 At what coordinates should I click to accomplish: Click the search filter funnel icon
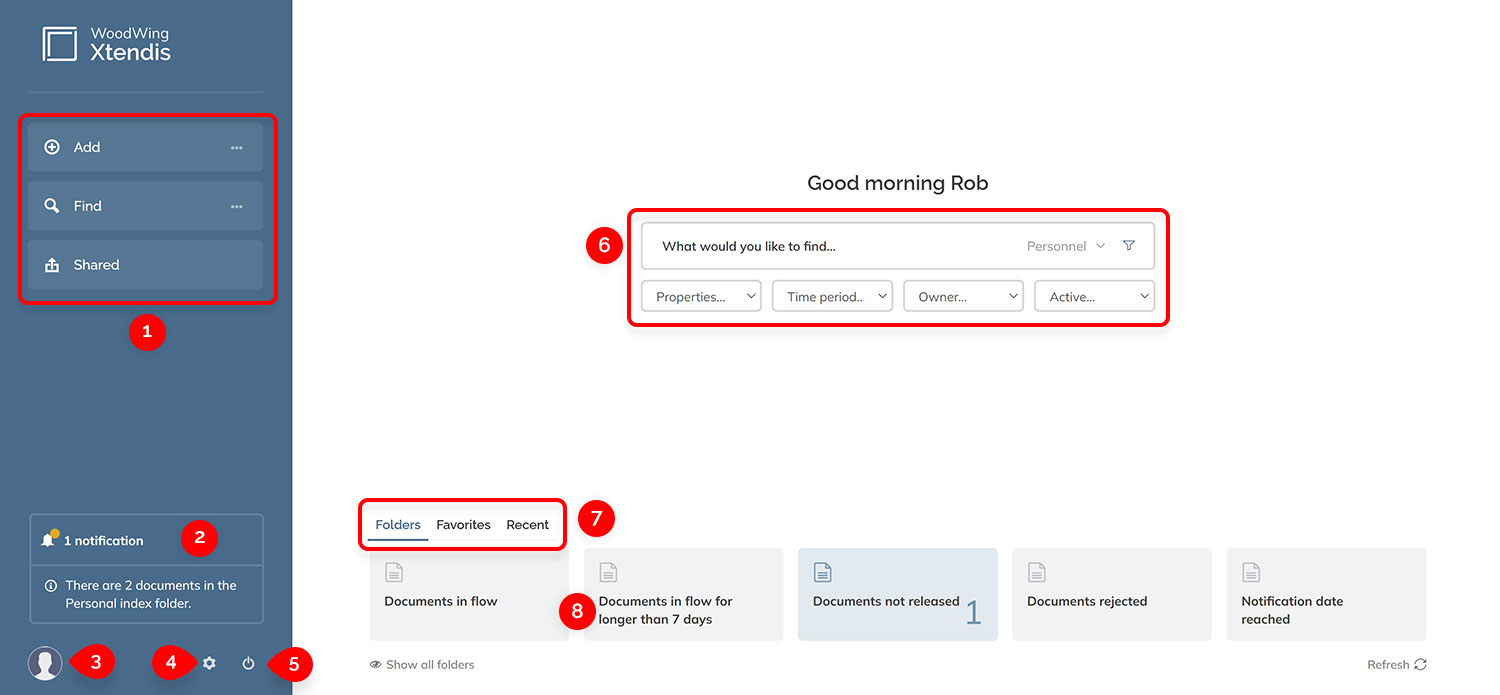point(1129,246)
